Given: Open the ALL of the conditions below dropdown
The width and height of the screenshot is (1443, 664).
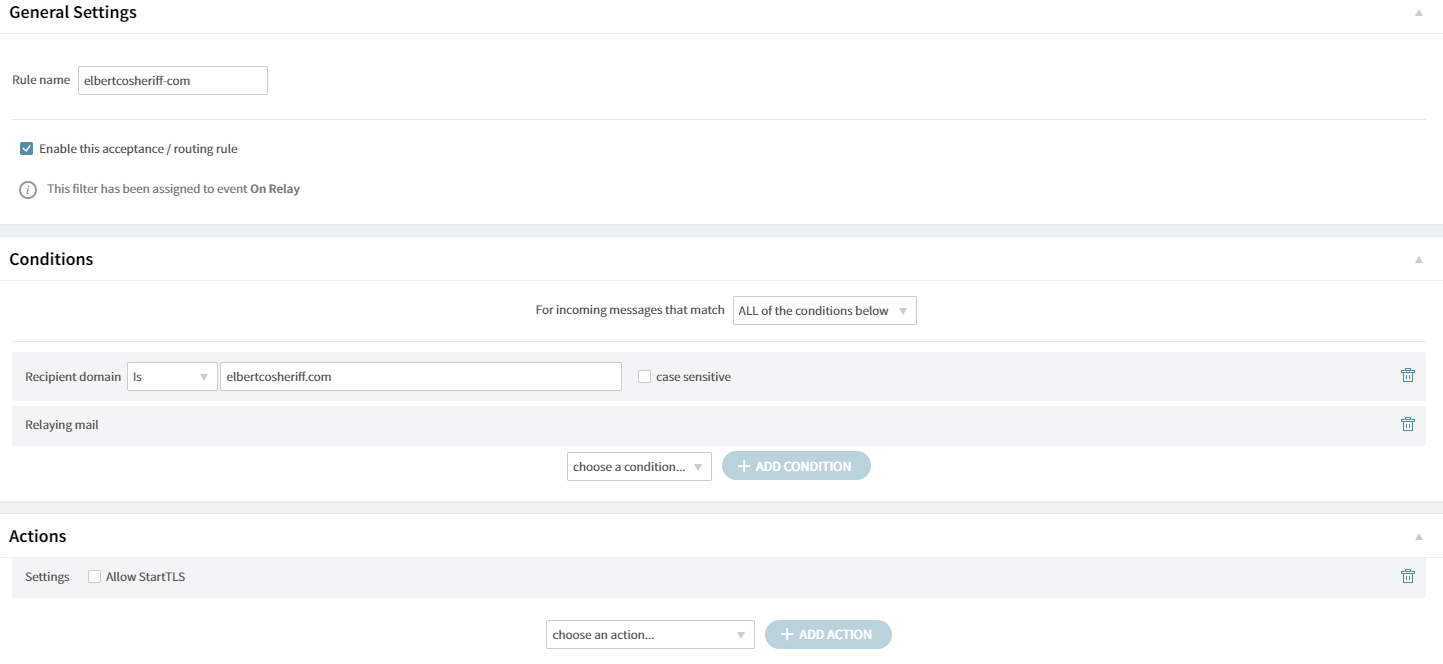Looking at the screenshot, I should point(824,311).
